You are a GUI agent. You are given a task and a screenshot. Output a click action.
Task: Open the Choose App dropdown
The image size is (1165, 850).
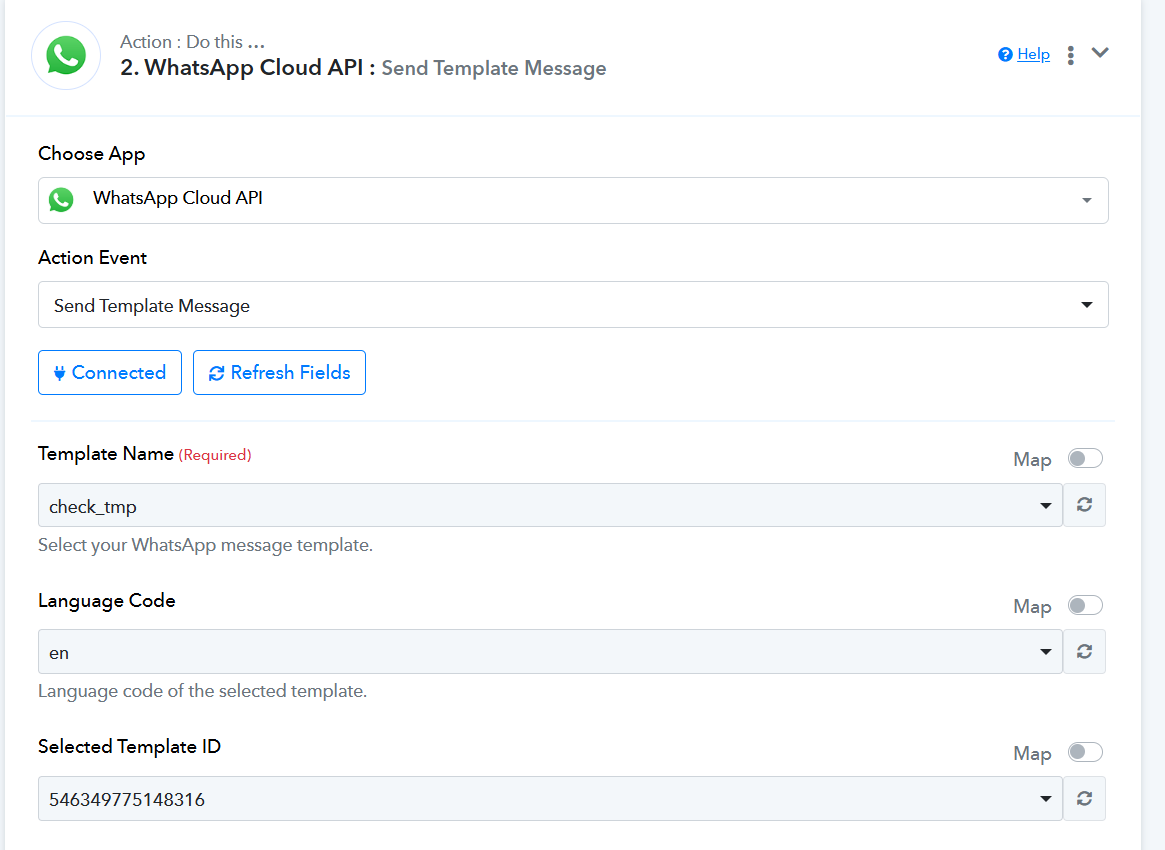tap(573, 200)
